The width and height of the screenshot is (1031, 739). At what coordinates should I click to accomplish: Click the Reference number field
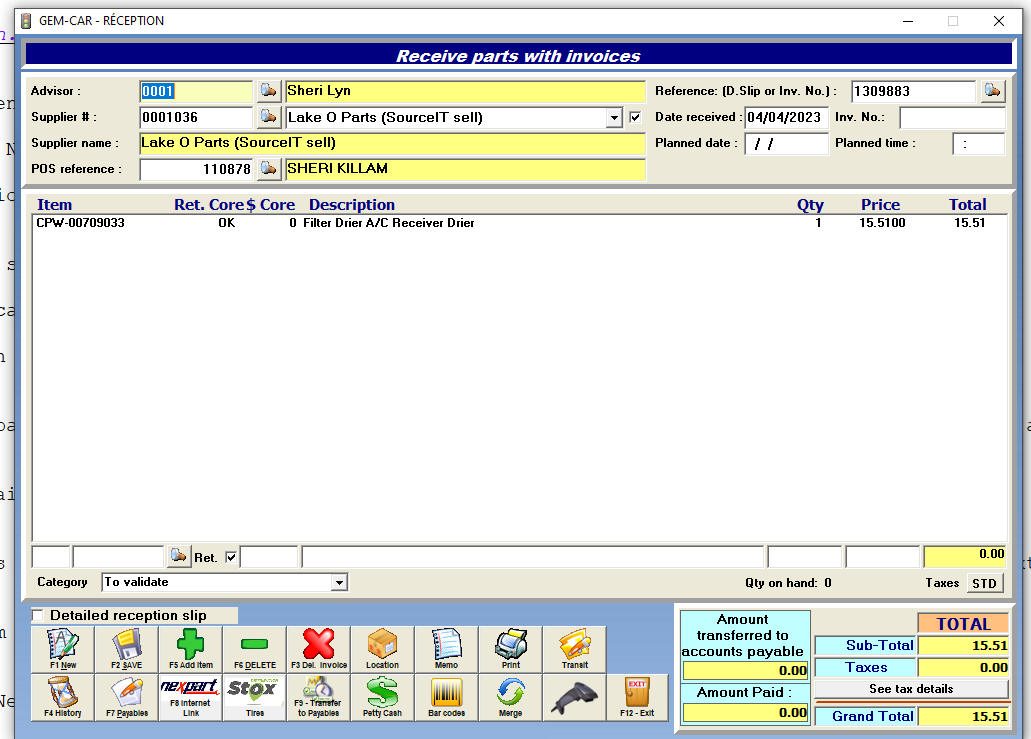(913, 91)
